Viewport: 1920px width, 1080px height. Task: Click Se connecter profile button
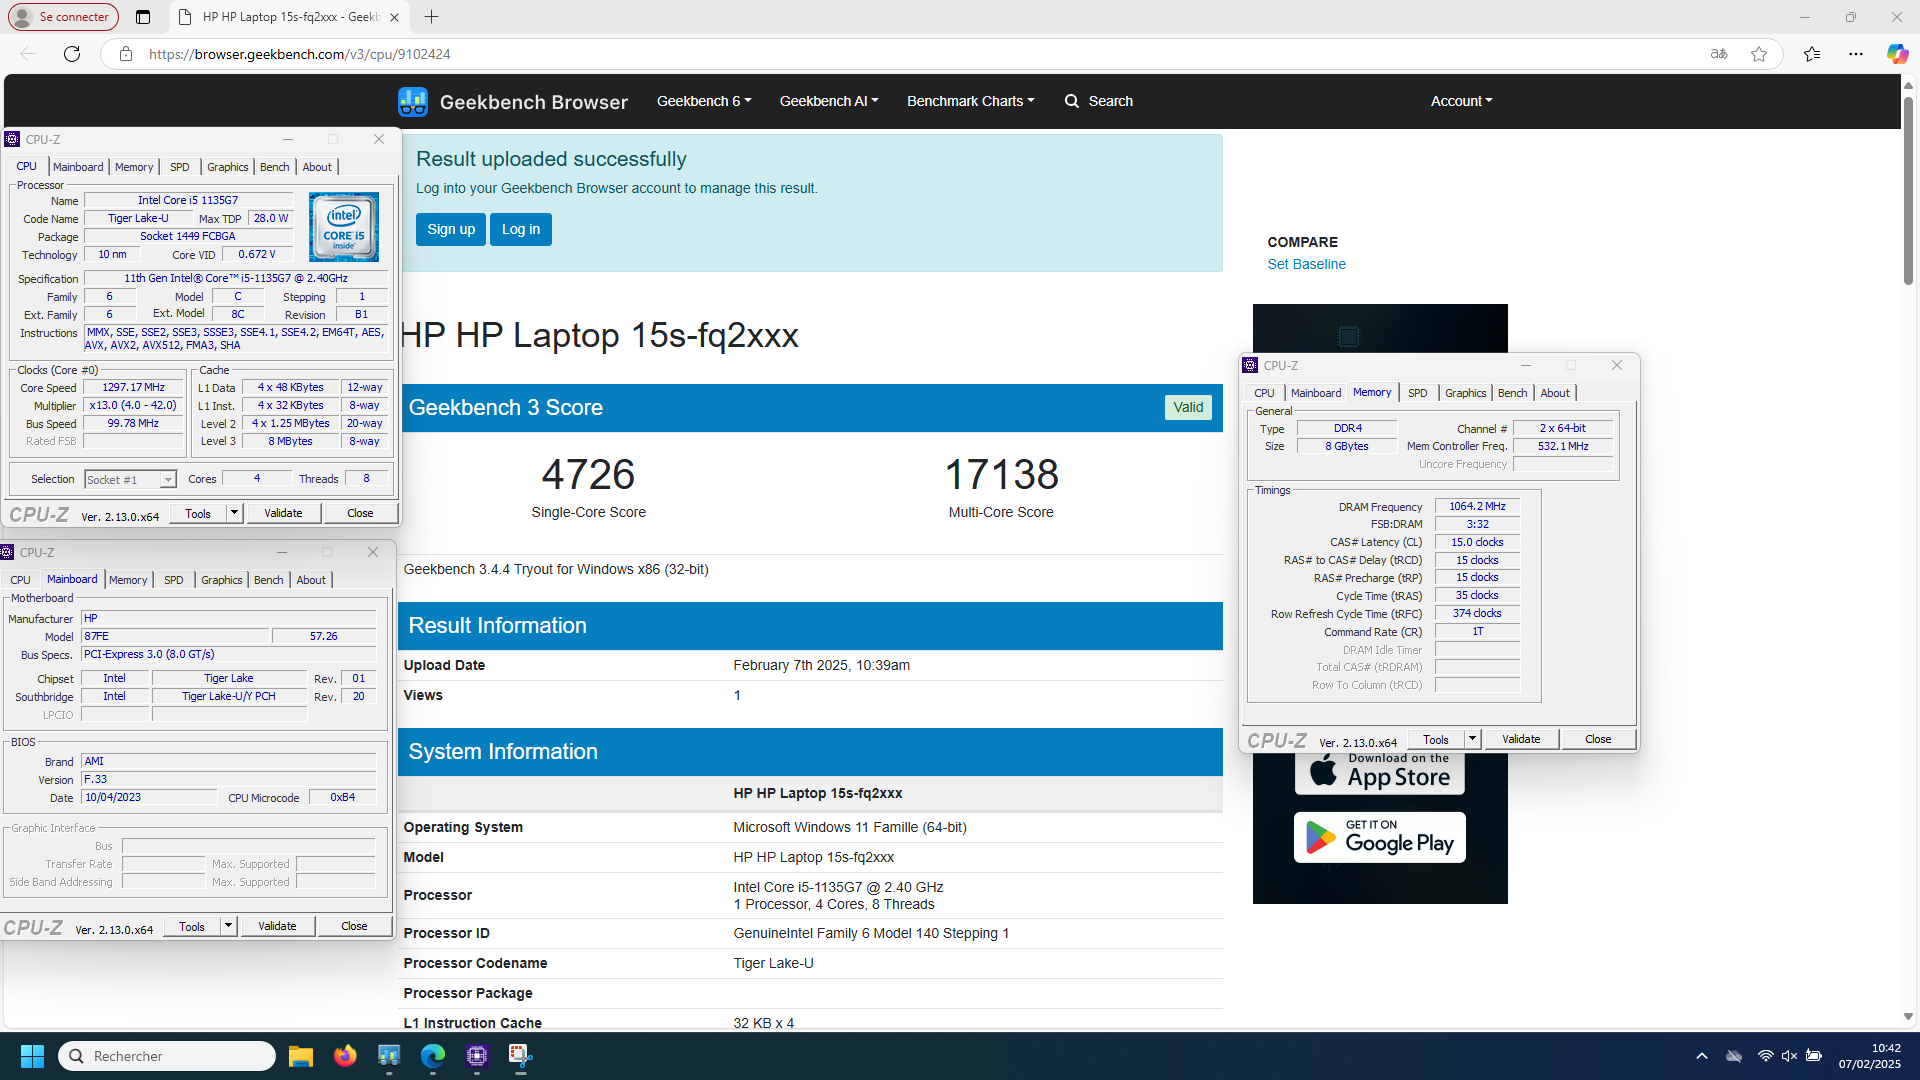point(63,17)
